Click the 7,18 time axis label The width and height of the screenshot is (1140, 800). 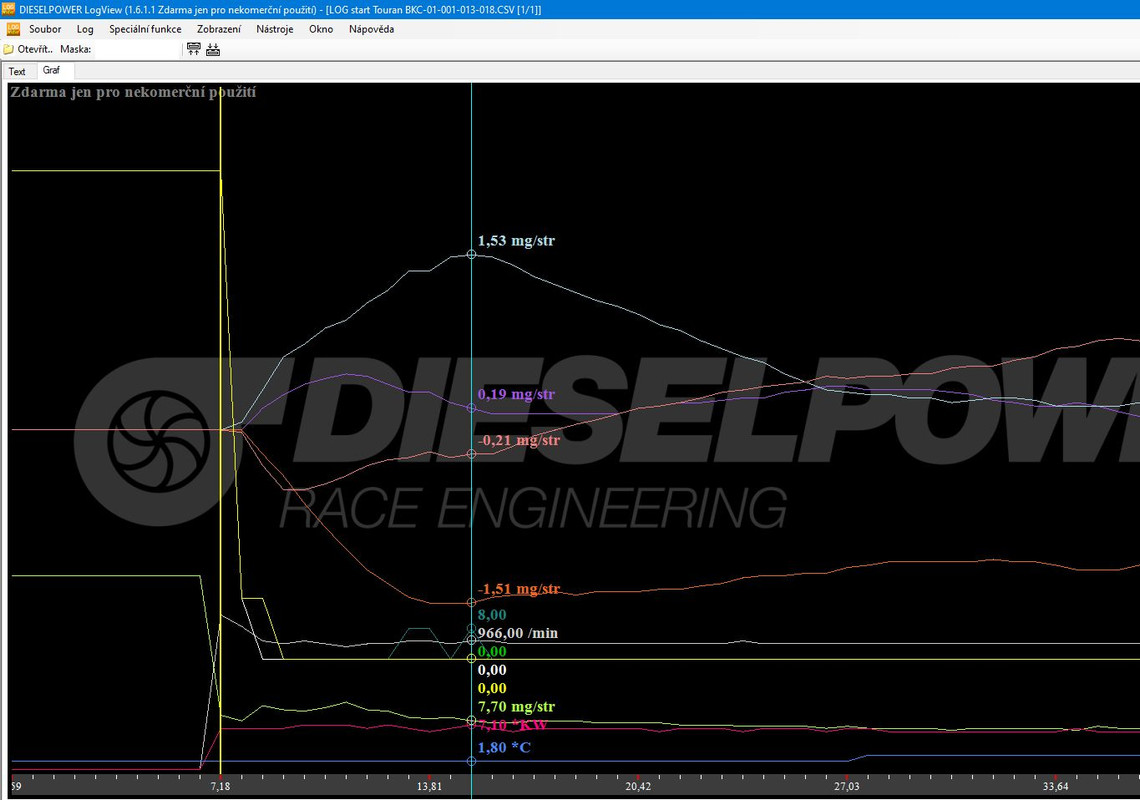point(220,787)
